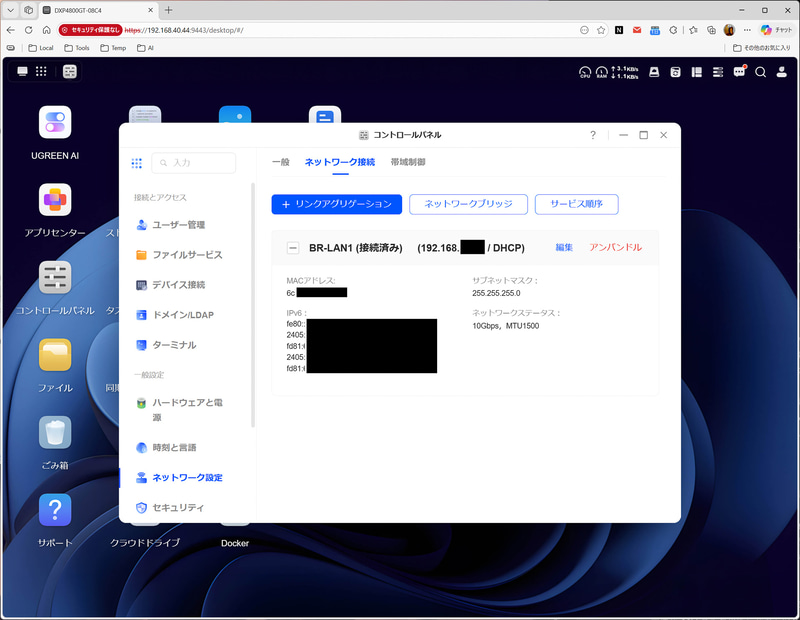This screenshot has height=620, width=800.
Task: Click the 編集 link for BR-LAN1
Action: click(564, 247)
